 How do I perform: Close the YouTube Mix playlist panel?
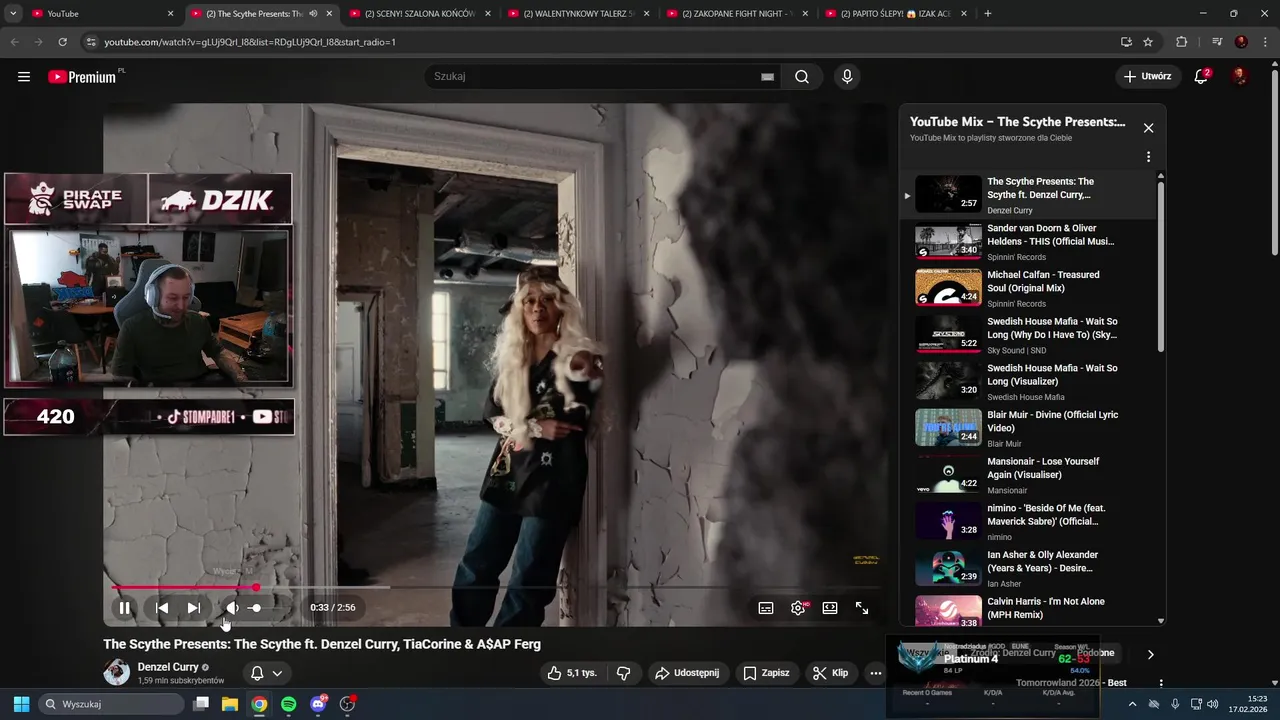pos(1148,128)
